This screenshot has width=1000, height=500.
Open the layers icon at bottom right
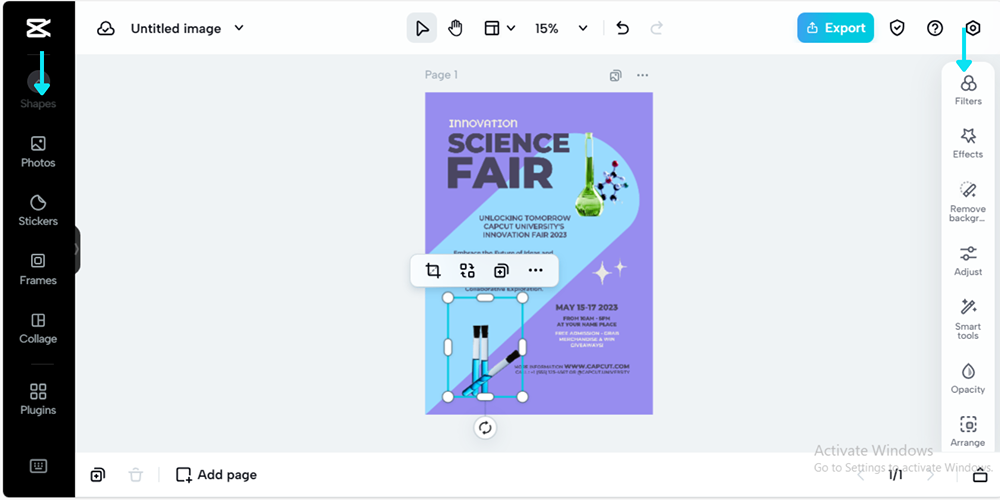(x=980, y=475)
